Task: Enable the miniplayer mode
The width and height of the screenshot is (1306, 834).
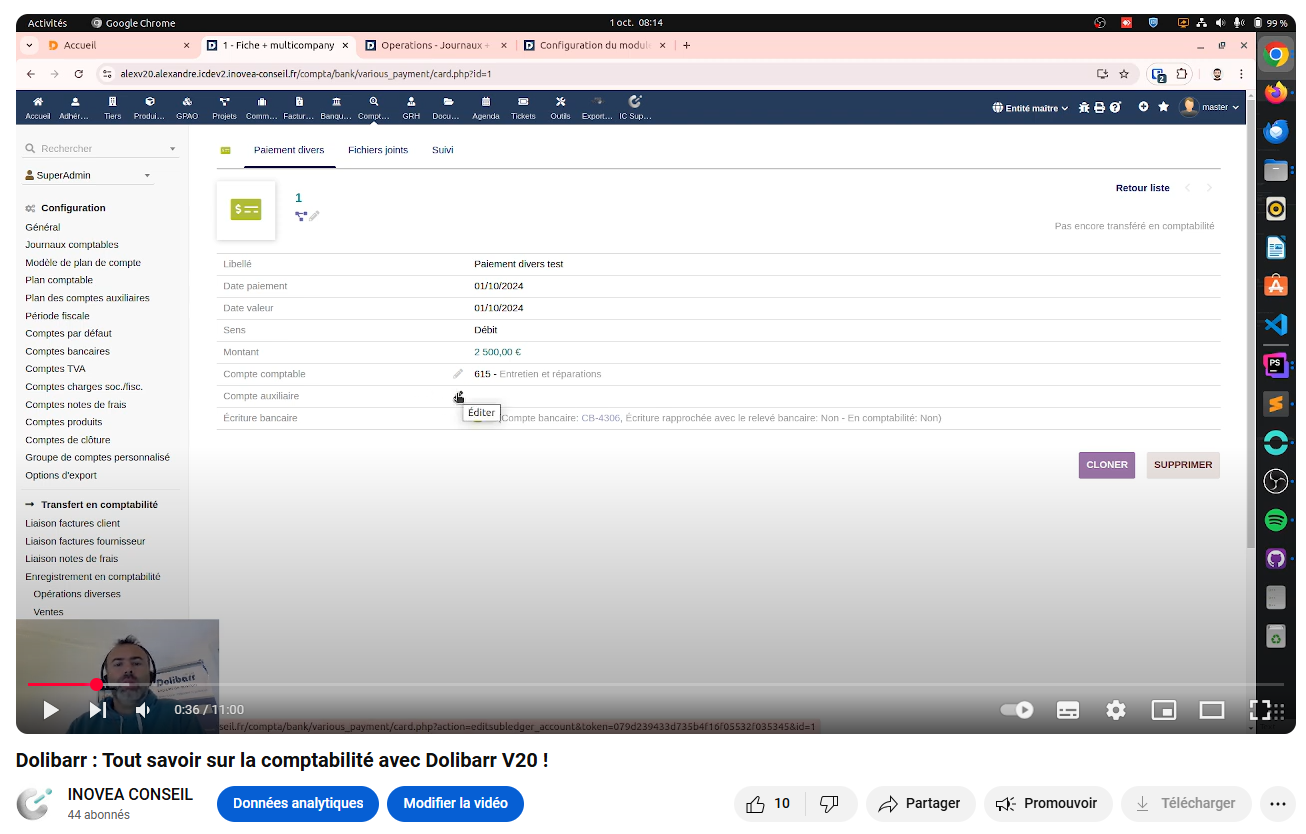Action: pos(1164,710)
